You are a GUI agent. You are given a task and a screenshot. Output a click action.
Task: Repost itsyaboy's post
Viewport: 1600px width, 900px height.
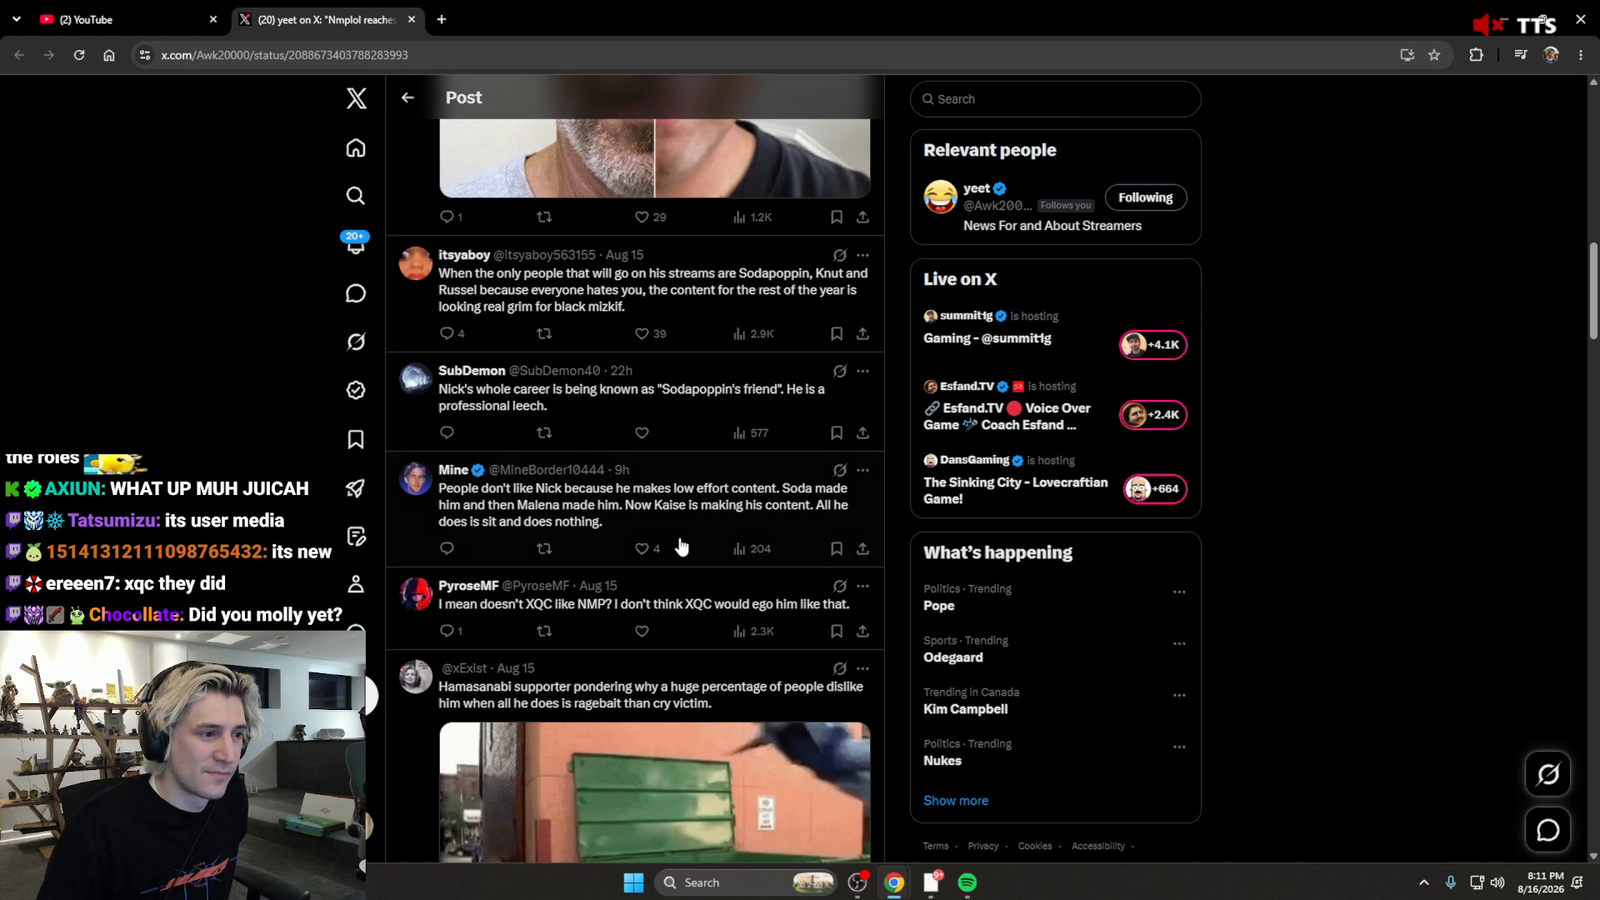(544, 333)
